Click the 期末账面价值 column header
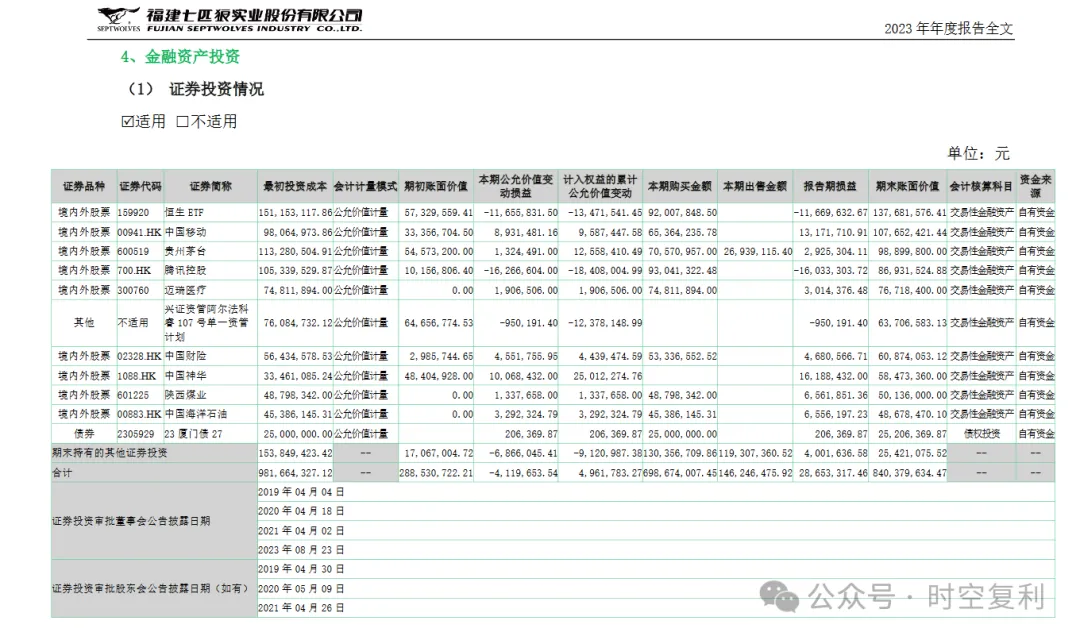 click(907, 186)
